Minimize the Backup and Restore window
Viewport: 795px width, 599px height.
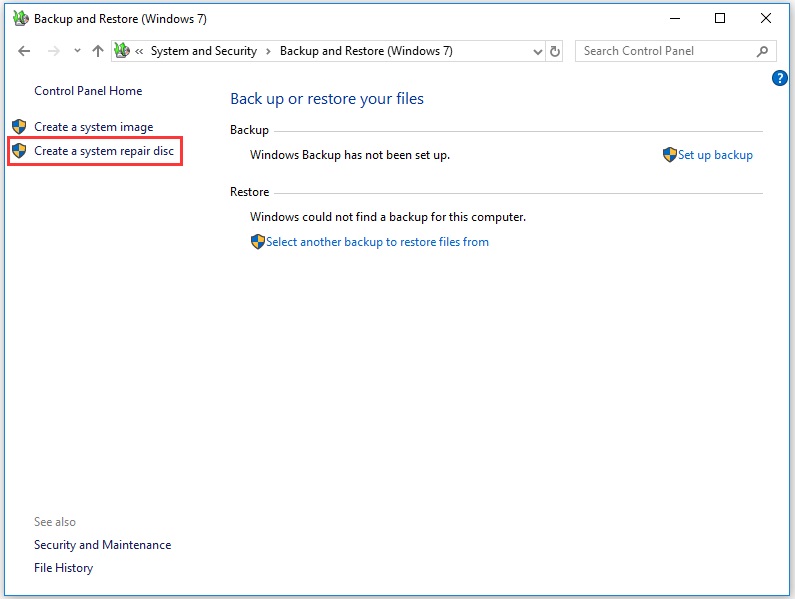pyautogui.click(x=675, y=18)
